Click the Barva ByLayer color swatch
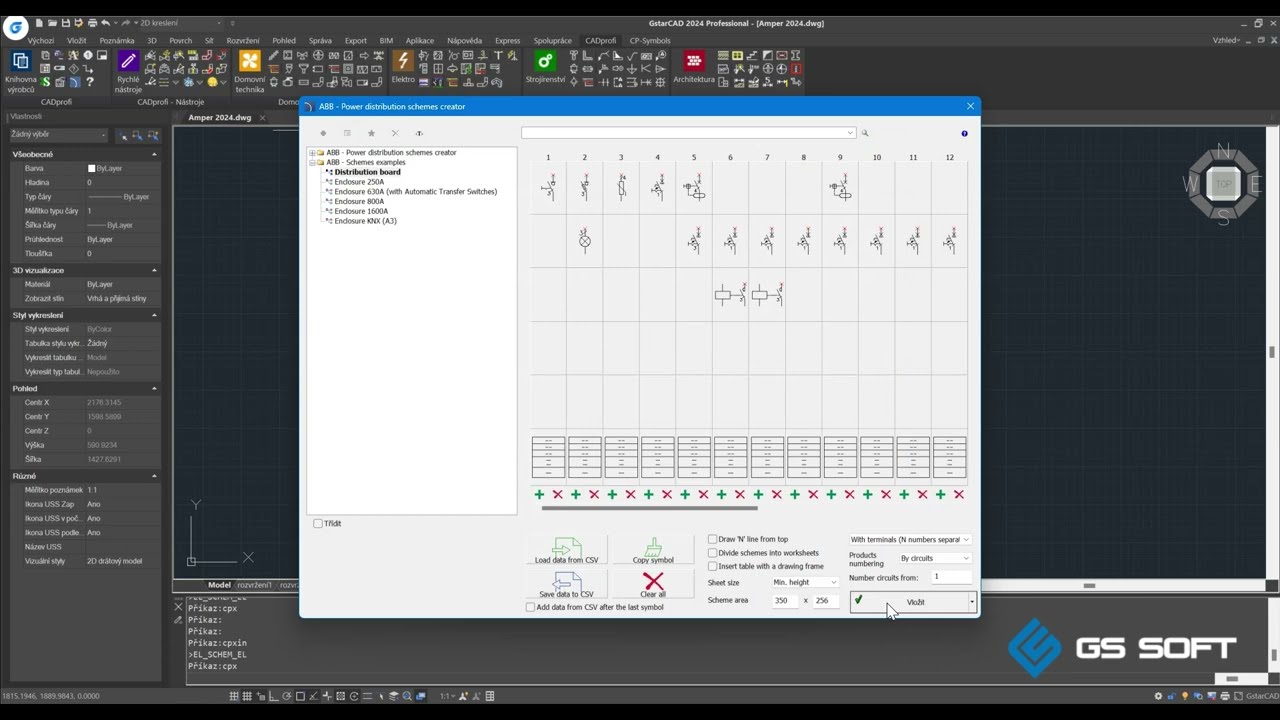This screenshot has width=1280, height=720. pos(92,169)
